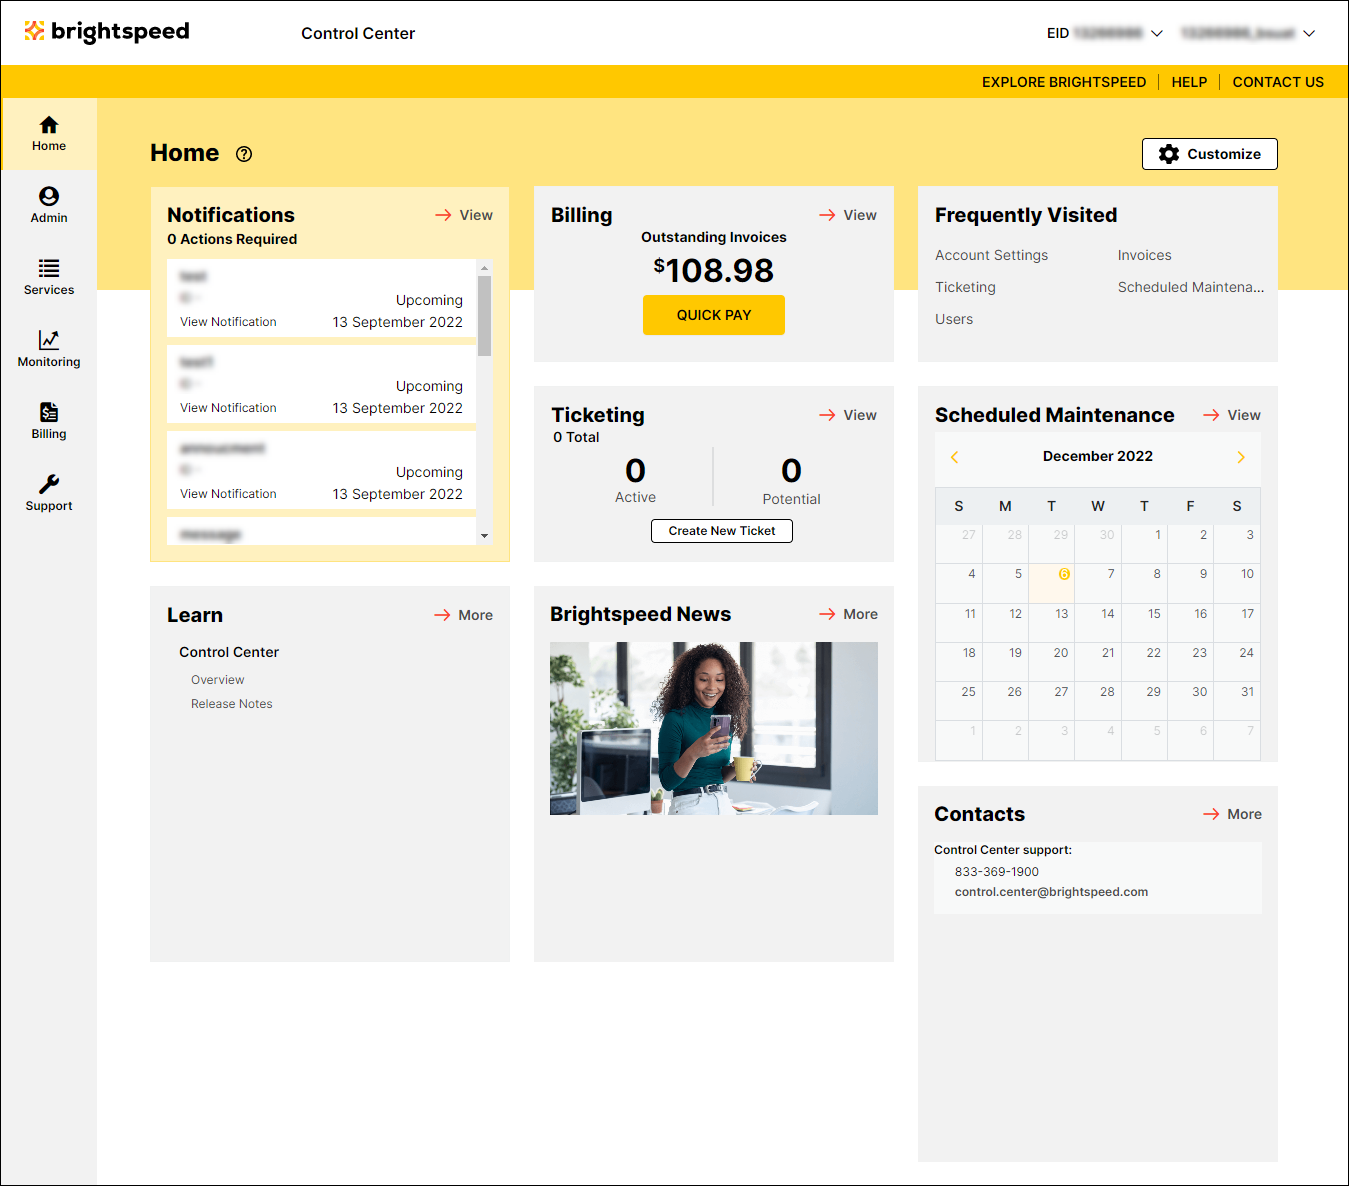
Task: Click the $108.98 outstanding invoice amount
Action: coord(714,270)
